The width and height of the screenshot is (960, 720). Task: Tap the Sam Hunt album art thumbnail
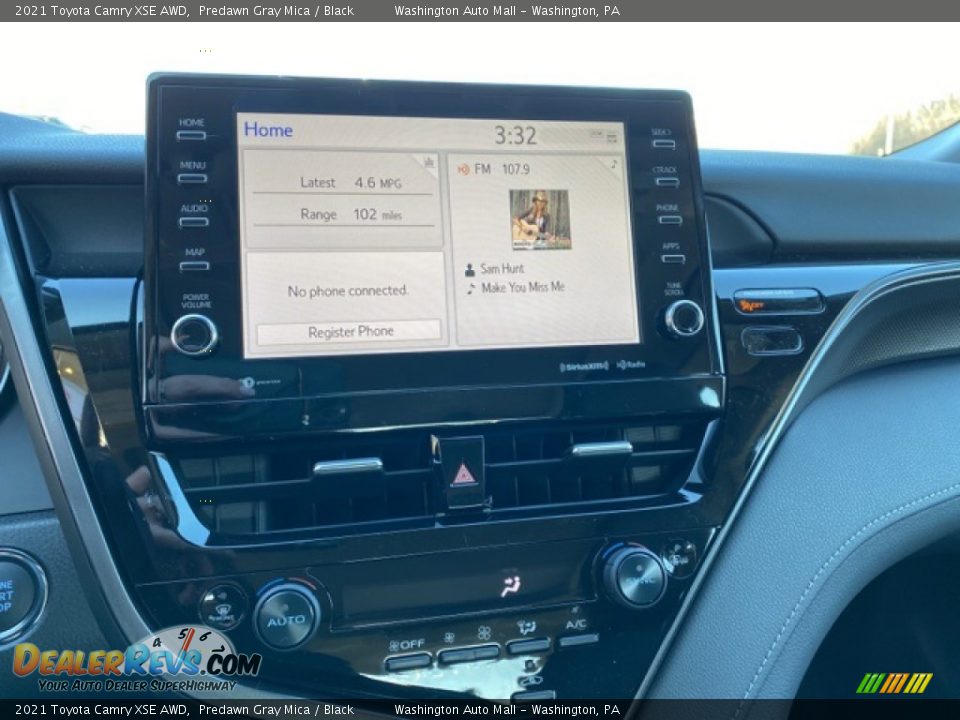tap(540, 219)
